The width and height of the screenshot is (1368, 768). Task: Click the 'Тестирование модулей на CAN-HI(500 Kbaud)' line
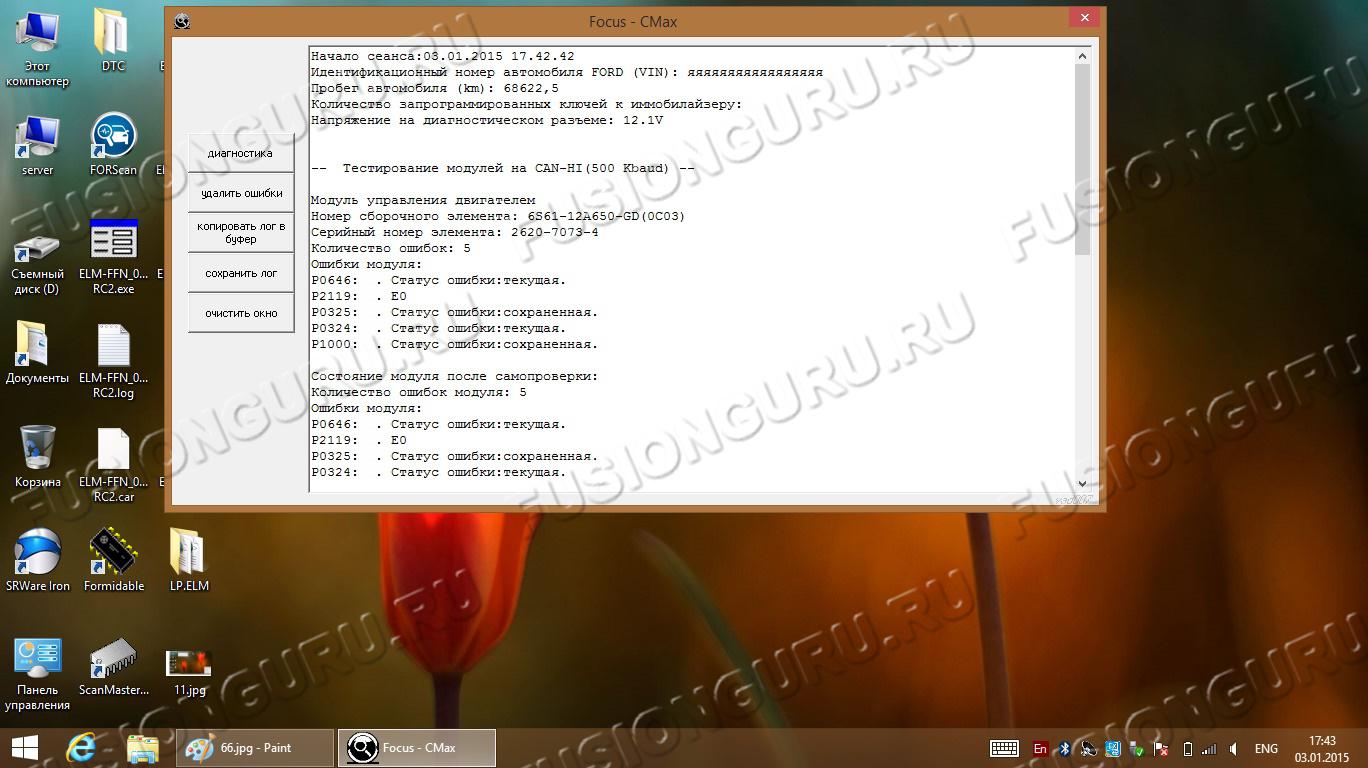503,168
